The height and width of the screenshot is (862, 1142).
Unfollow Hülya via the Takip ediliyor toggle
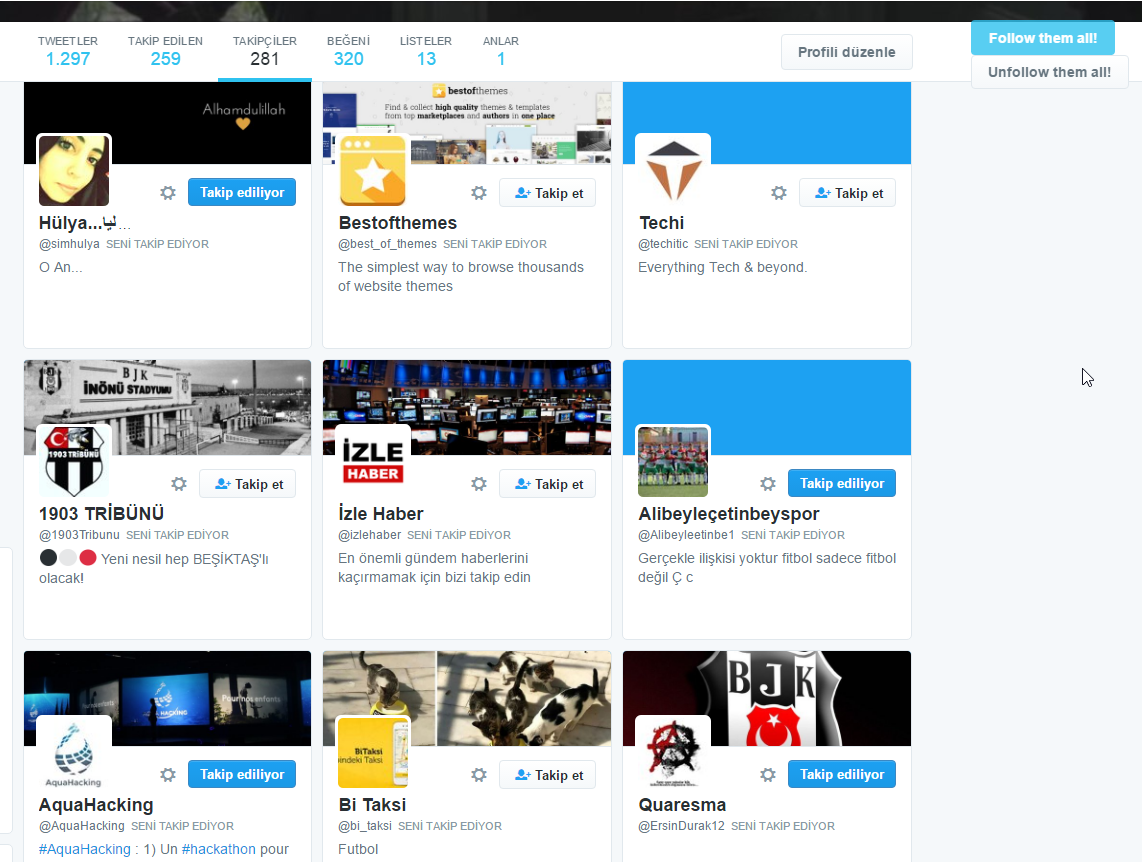(241, 192)
